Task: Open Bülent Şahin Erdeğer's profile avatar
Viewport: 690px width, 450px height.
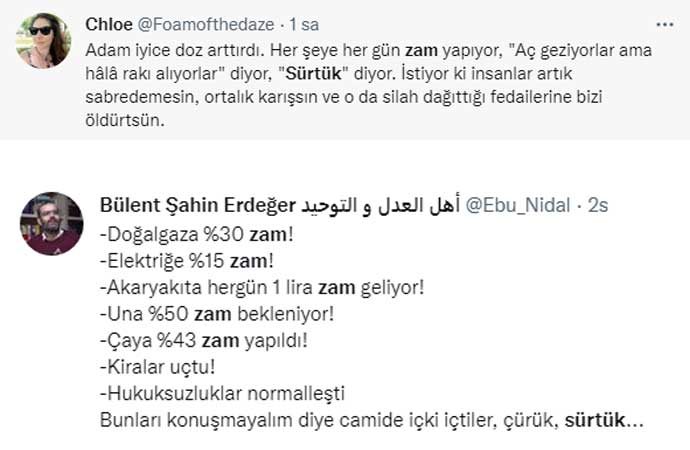Action: (x=52, y=223)
